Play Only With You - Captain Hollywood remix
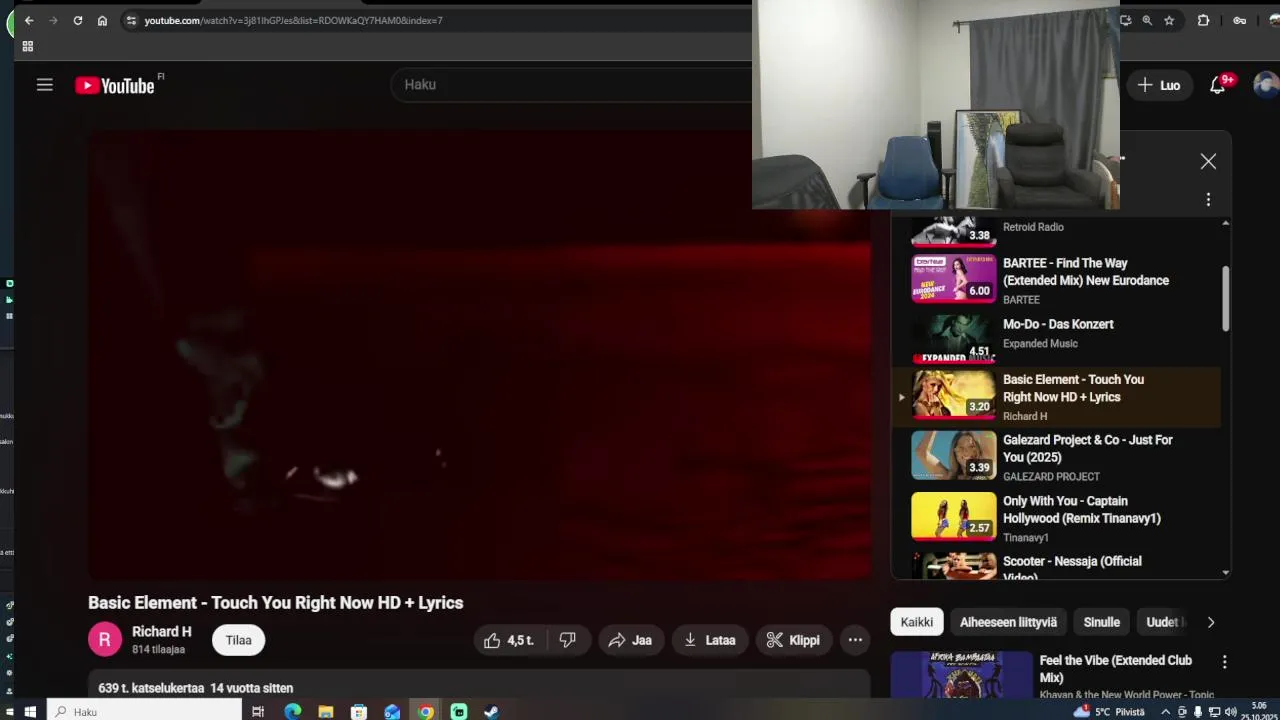Image resolution: width=1280 pixels, height=720 pixels. 1056,518
